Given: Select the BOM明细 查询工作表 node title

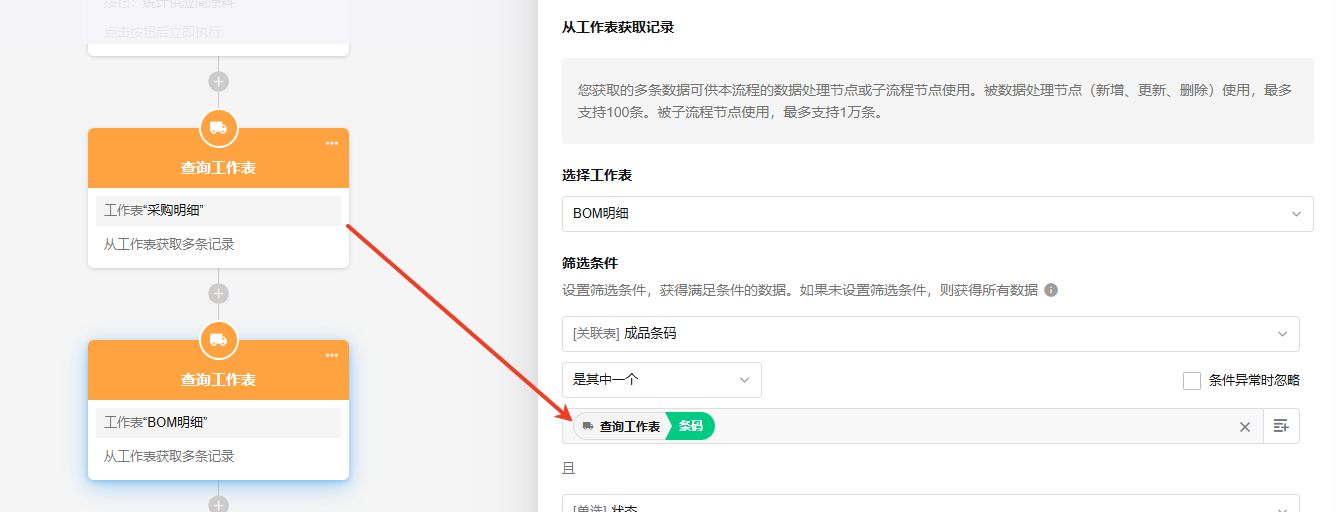Looking at the screenshot, I should pyautogui.click(x=218, y=380).
